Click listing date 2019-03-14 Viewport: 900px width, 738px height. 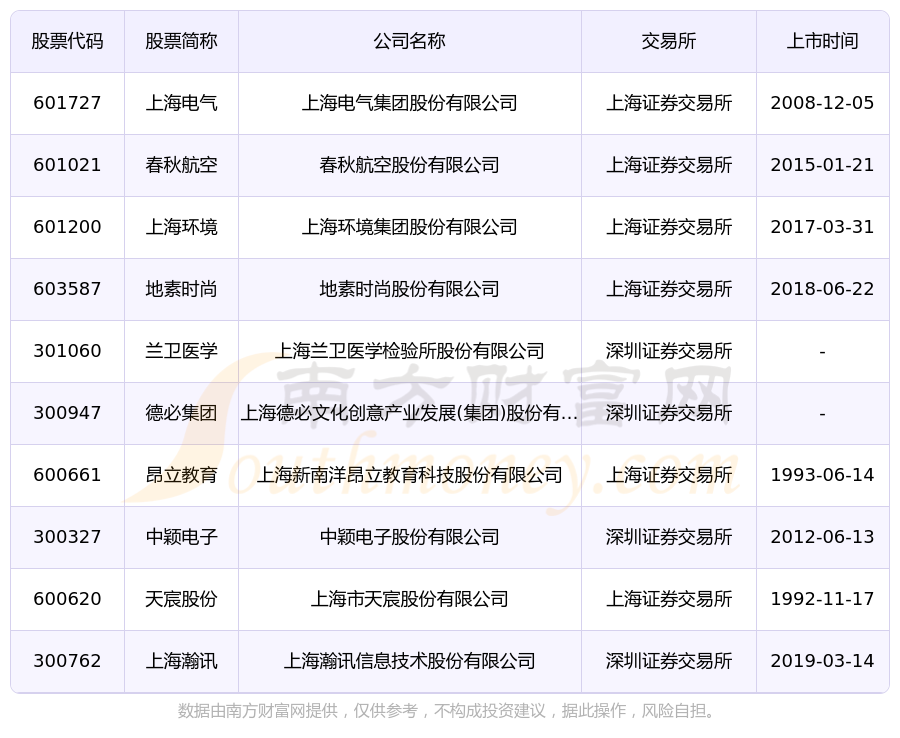823,661
